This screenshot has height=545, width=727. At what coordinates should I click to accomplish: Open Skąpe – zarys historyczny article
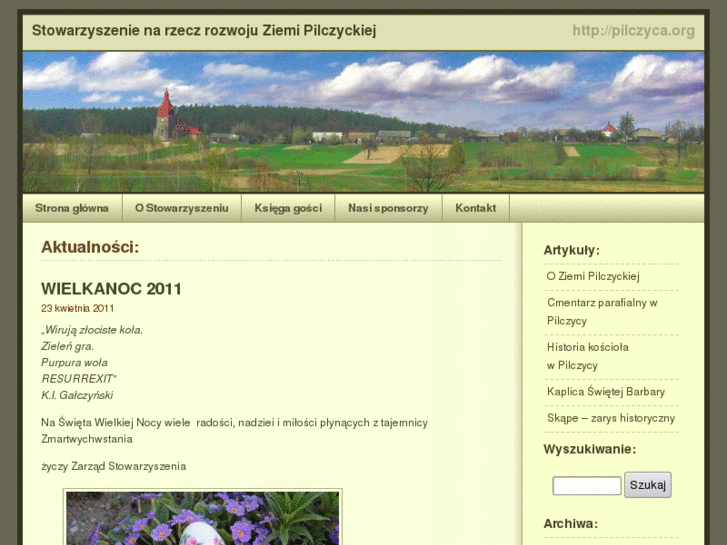pyautogui.click(x=611, y=418)
